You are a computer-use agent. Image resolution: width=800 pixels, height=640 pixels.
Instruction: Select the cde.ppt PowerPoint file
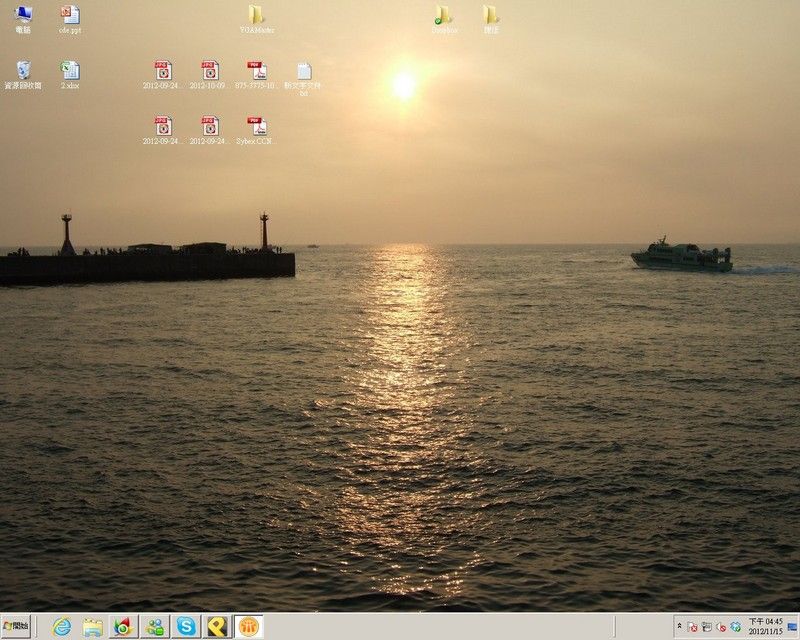[70, 17]
